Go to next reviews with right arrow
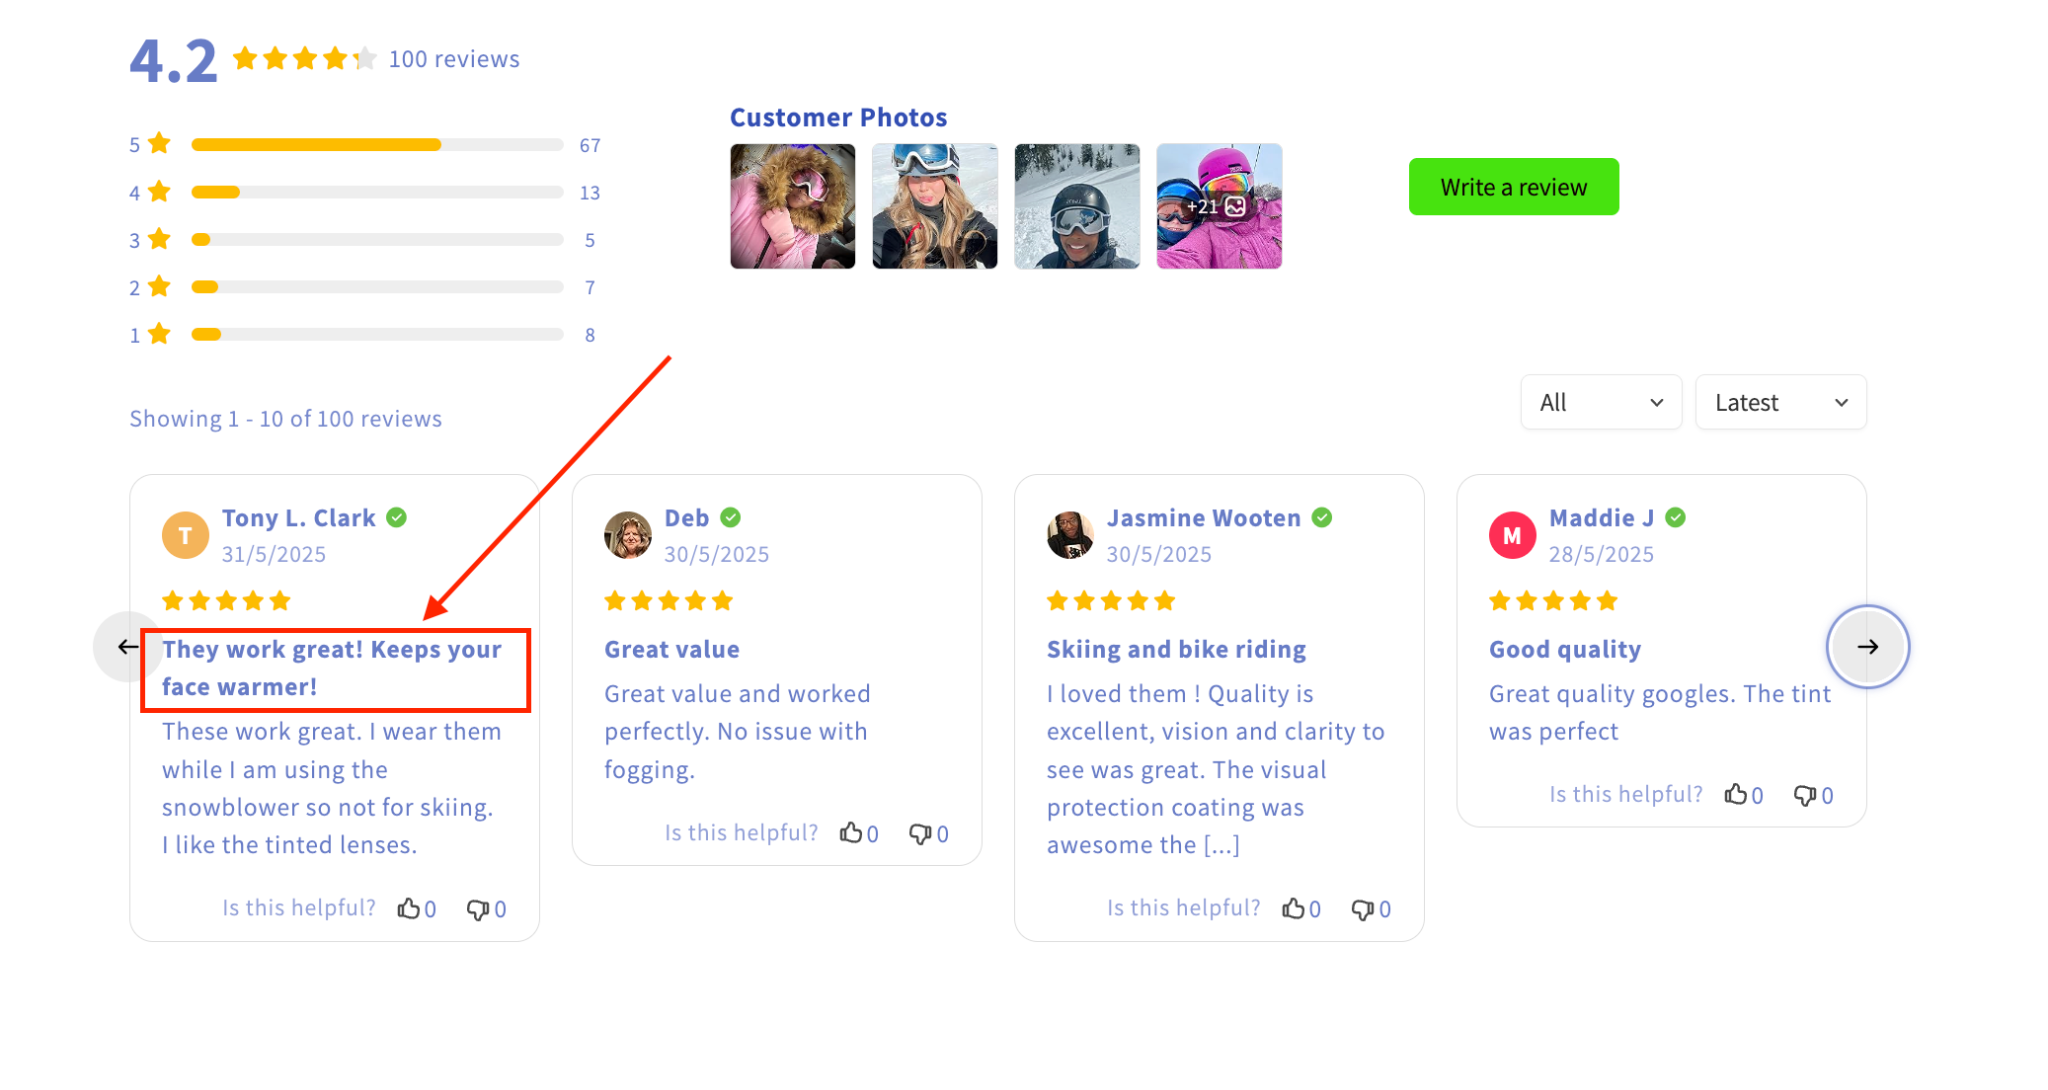 (1867, 646)
